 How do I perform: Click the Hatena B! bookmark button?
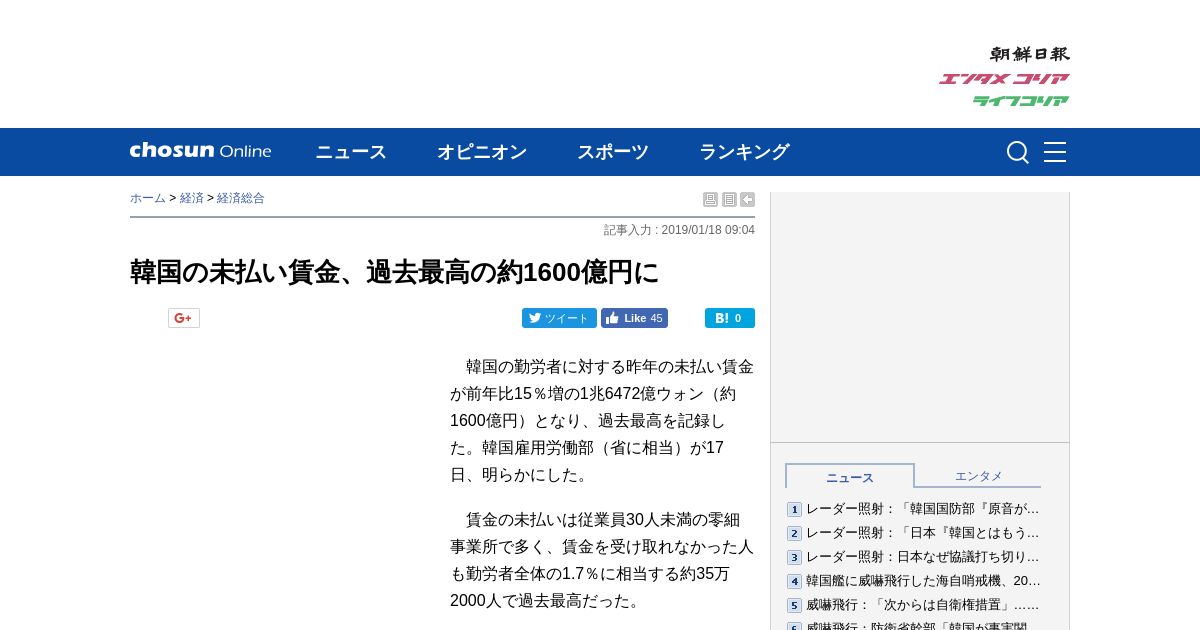[x=730, y=318]
